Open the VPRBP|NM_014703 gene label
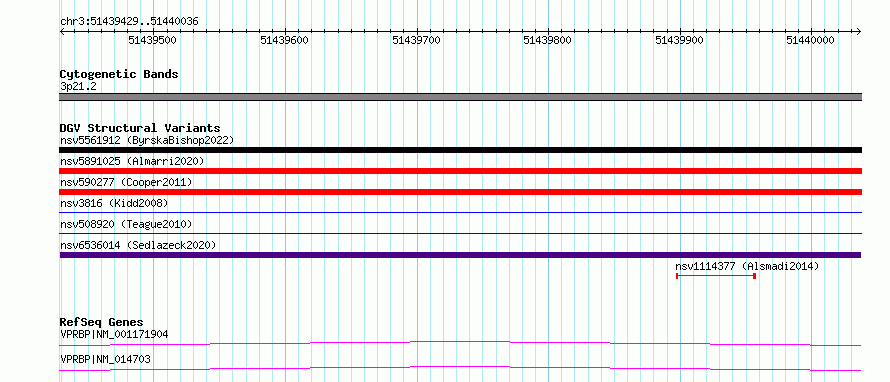The width and height of the screenshot is (890, 382). click(x=106, y=359)
